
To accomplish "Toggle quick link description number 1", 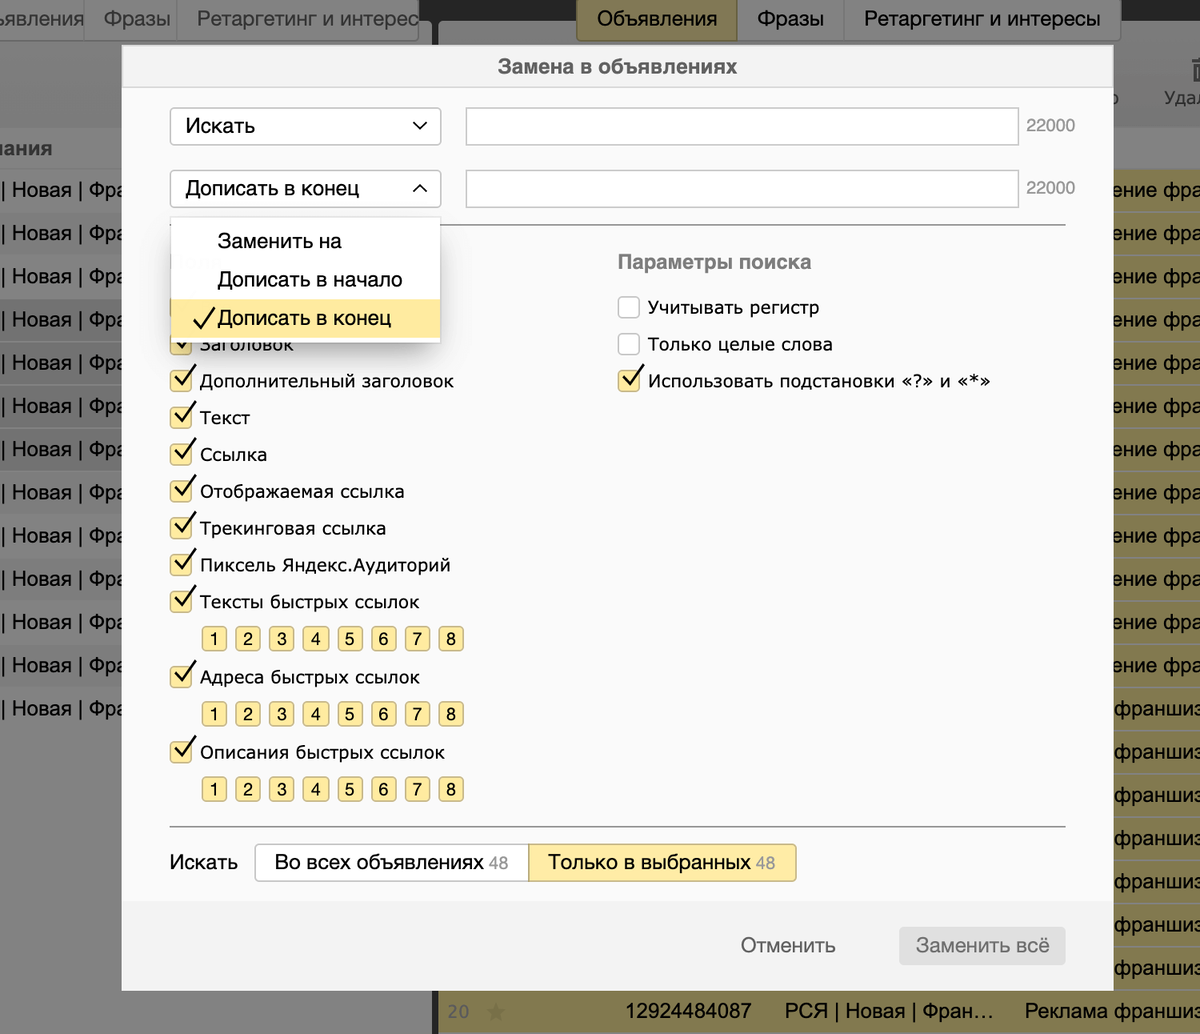I will 214,789.
